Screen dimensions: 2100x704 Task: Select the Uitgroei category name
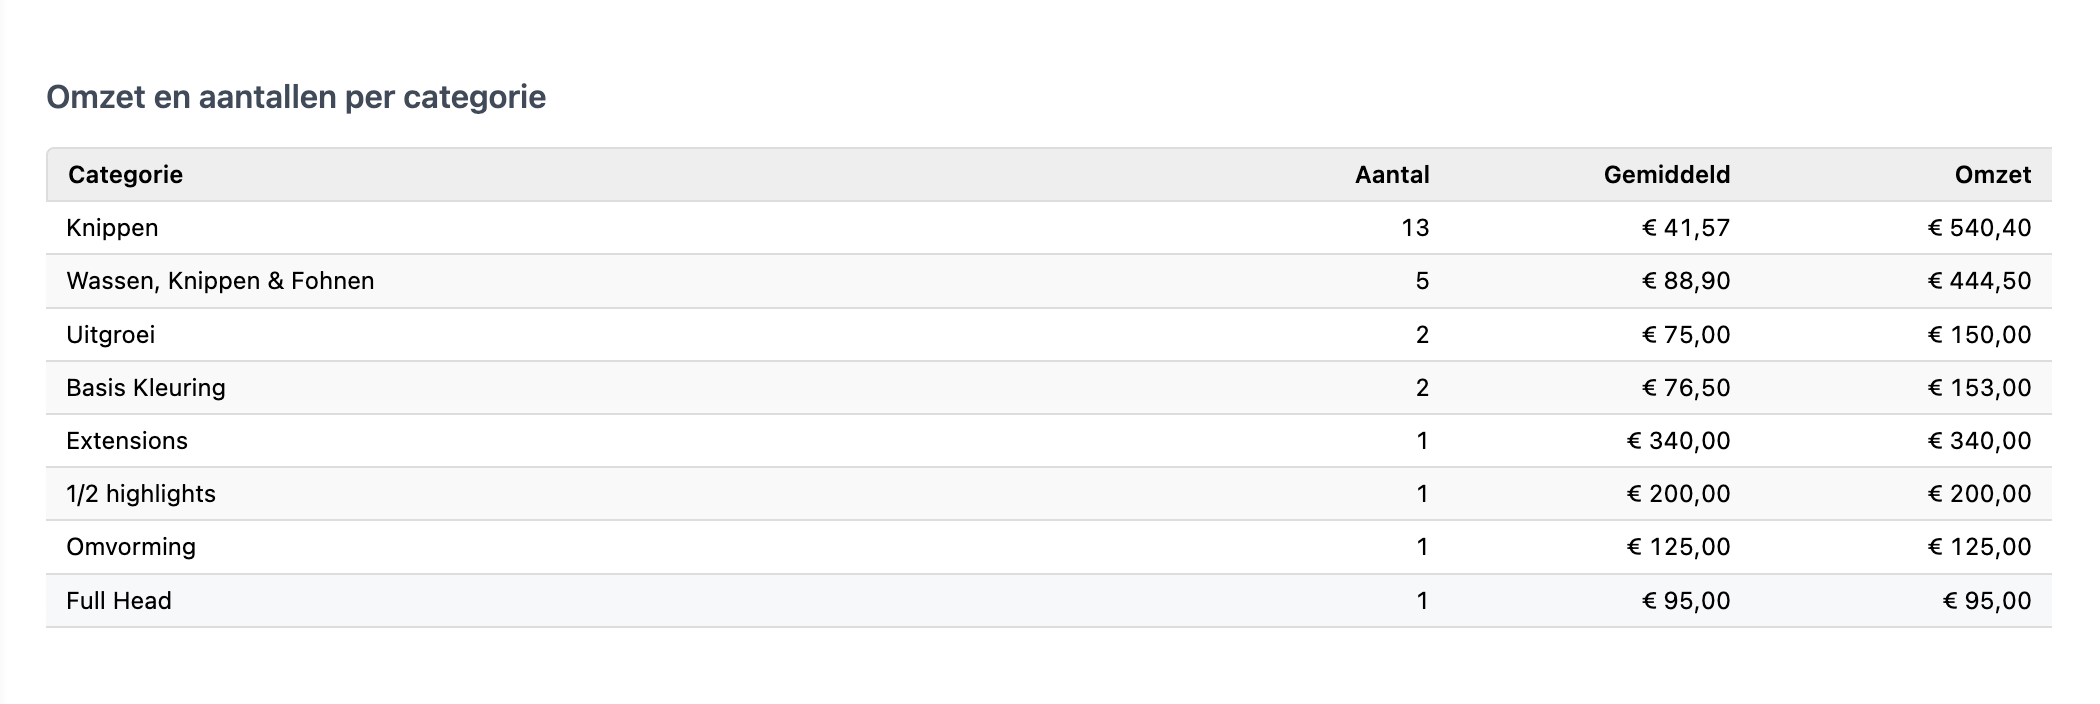pyautogui.click(x=110, y=334)
